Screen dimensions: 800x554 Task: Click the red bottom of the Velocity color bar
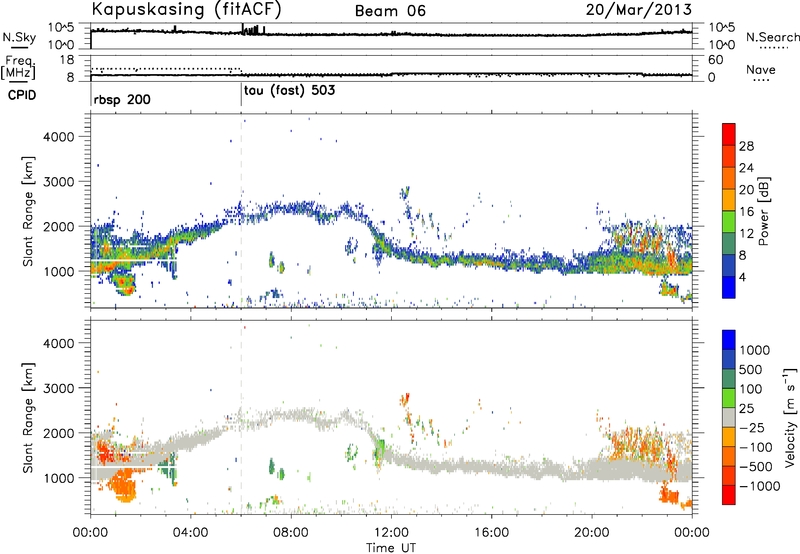point(729,496)
